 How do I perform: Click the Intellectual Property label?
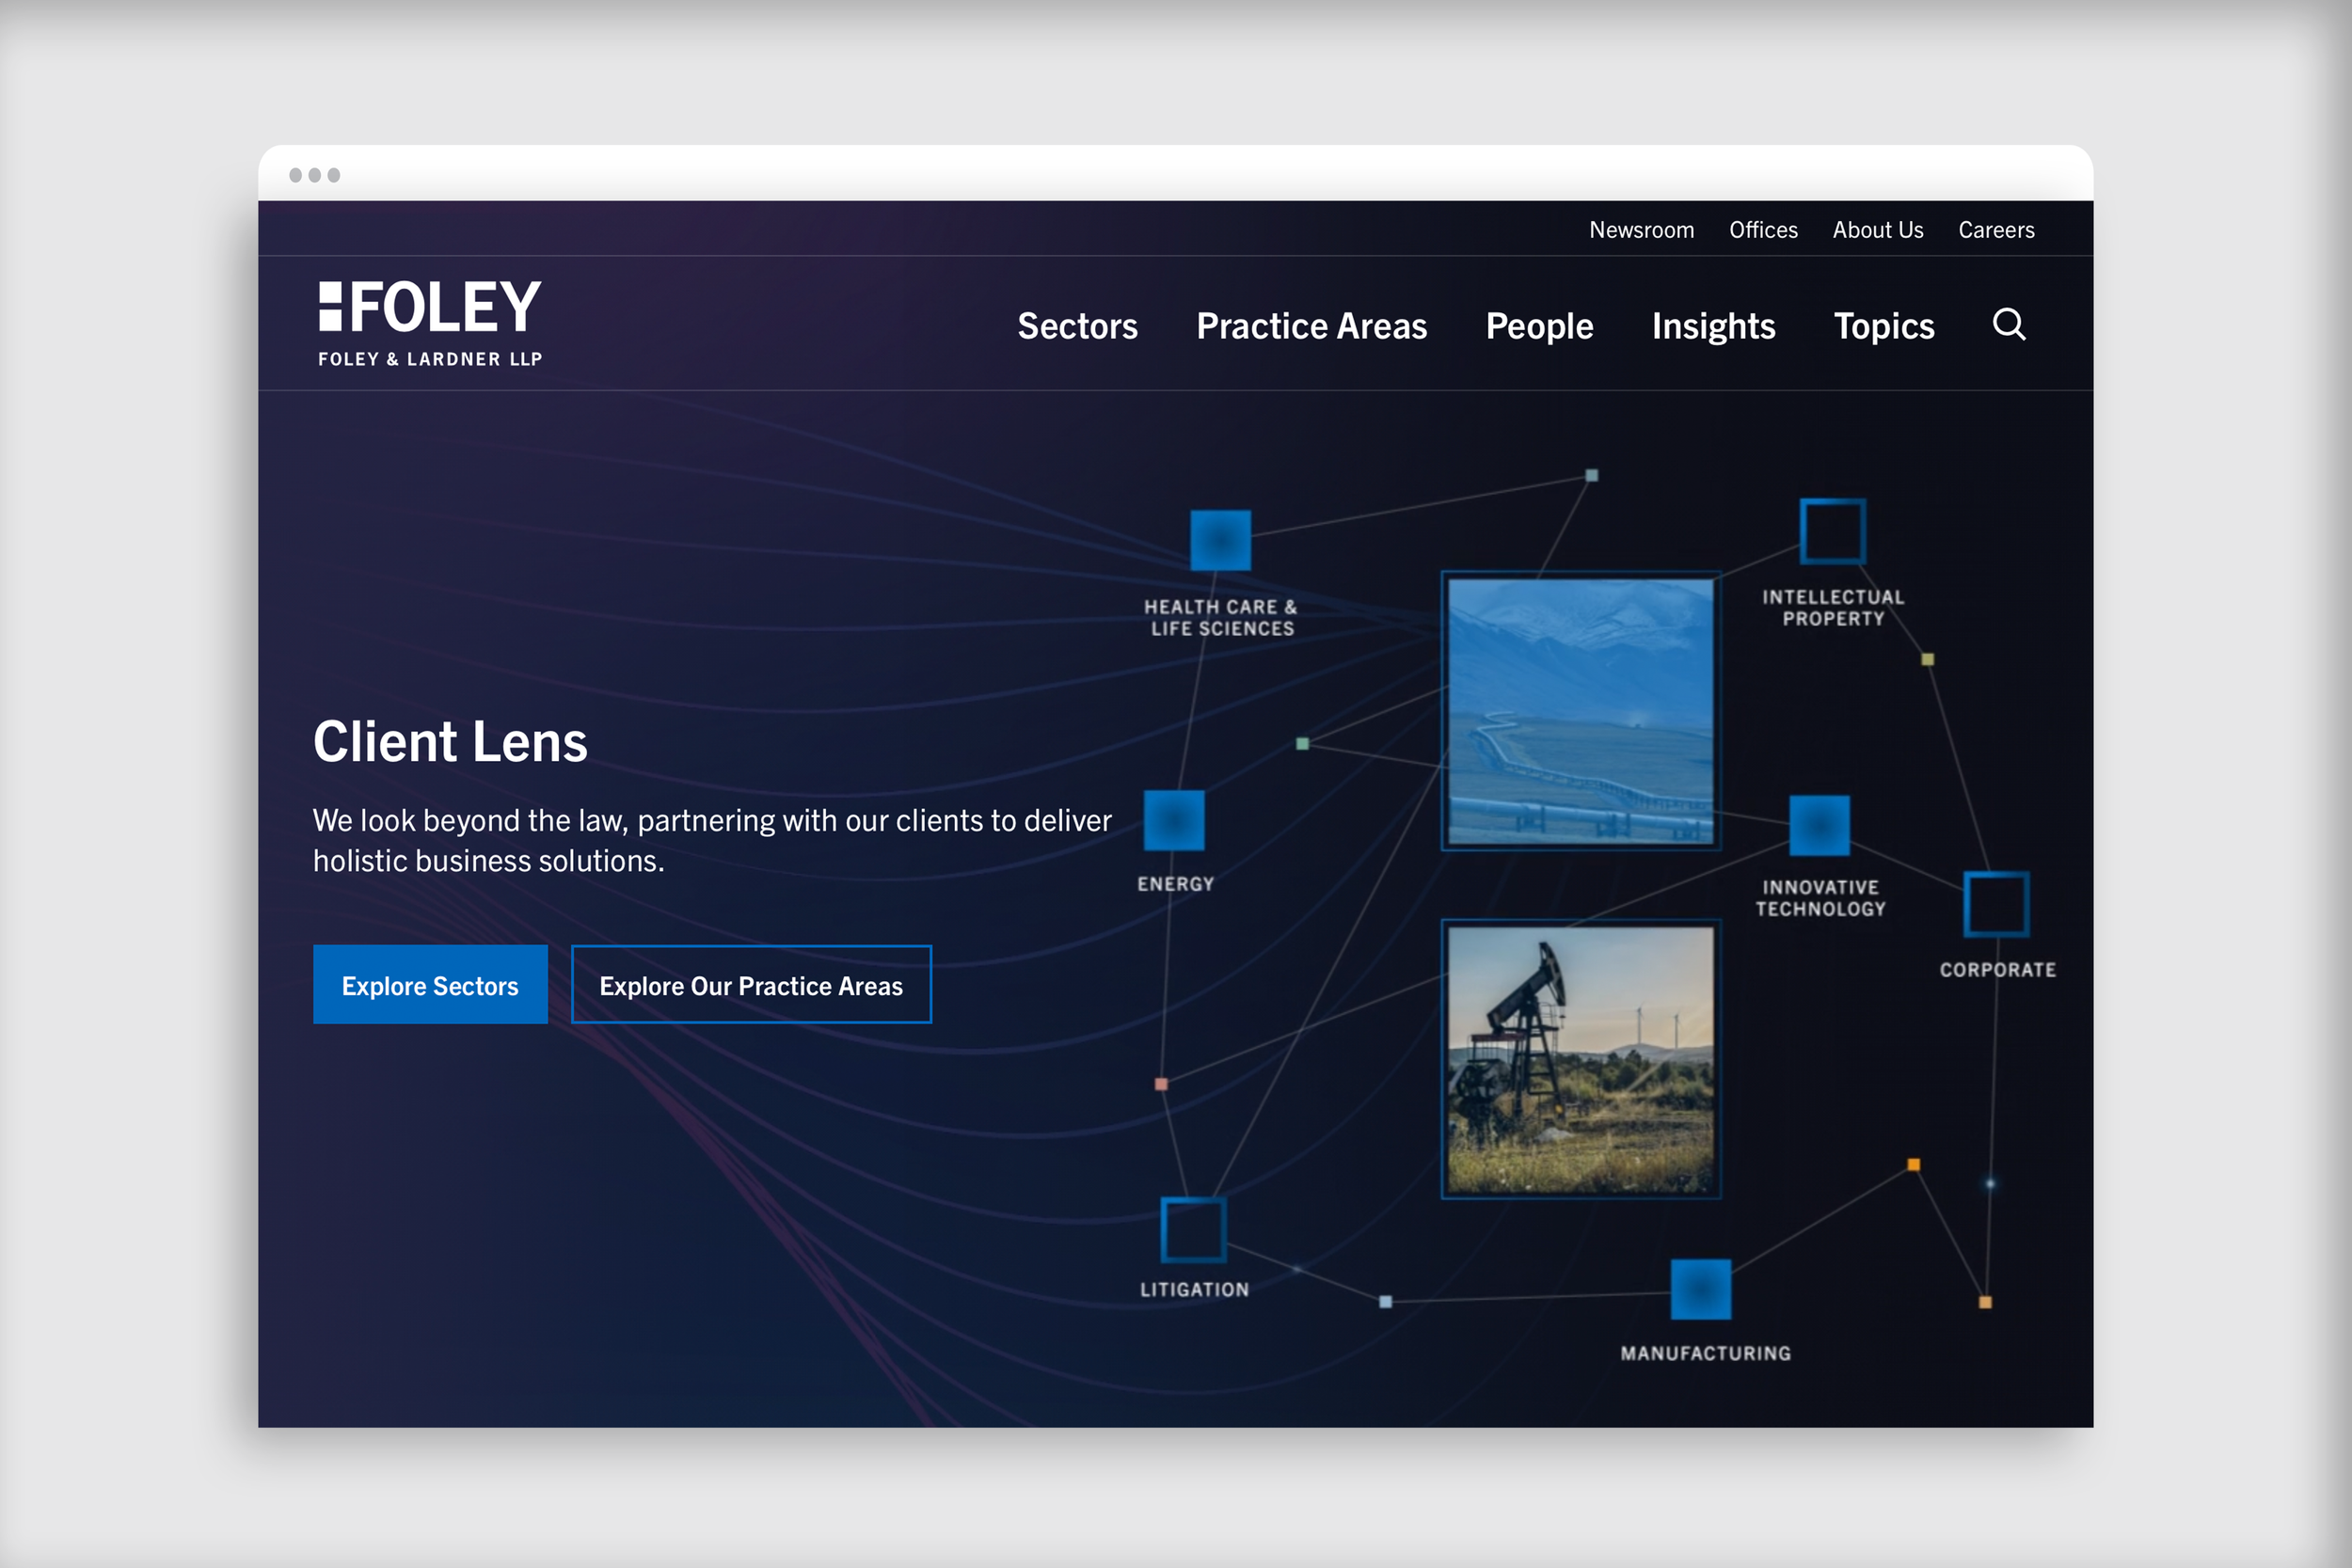tap(1833, 608)
